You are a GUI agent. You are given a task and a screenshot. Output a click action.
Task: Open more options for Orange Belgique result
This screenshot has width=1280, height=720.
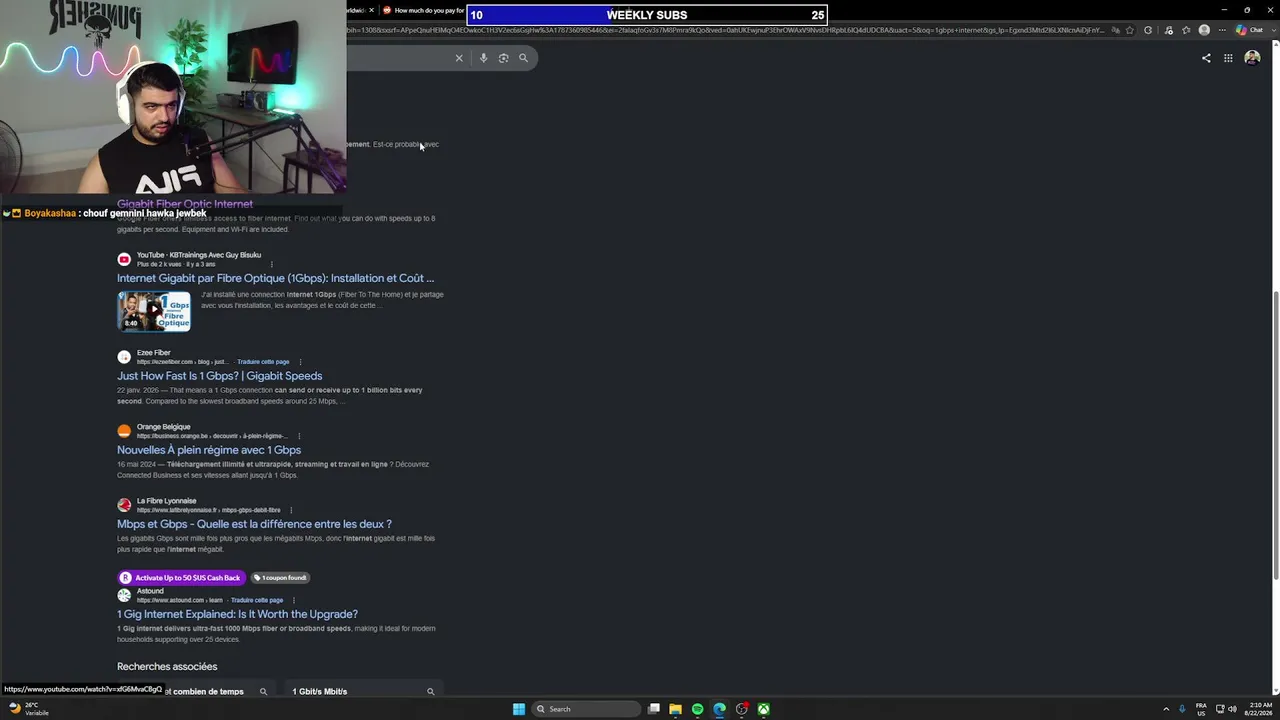click(x=299, y=436)
